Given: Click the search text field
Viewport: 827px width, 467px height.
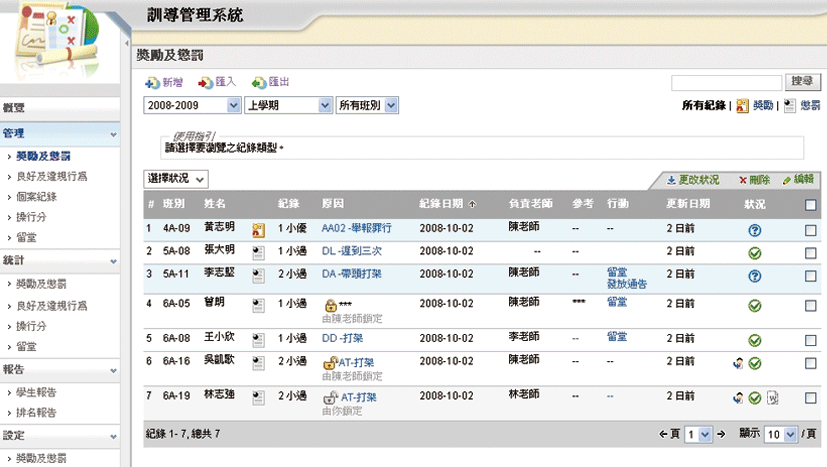Looking at the screenshot, I should [726, 82].
